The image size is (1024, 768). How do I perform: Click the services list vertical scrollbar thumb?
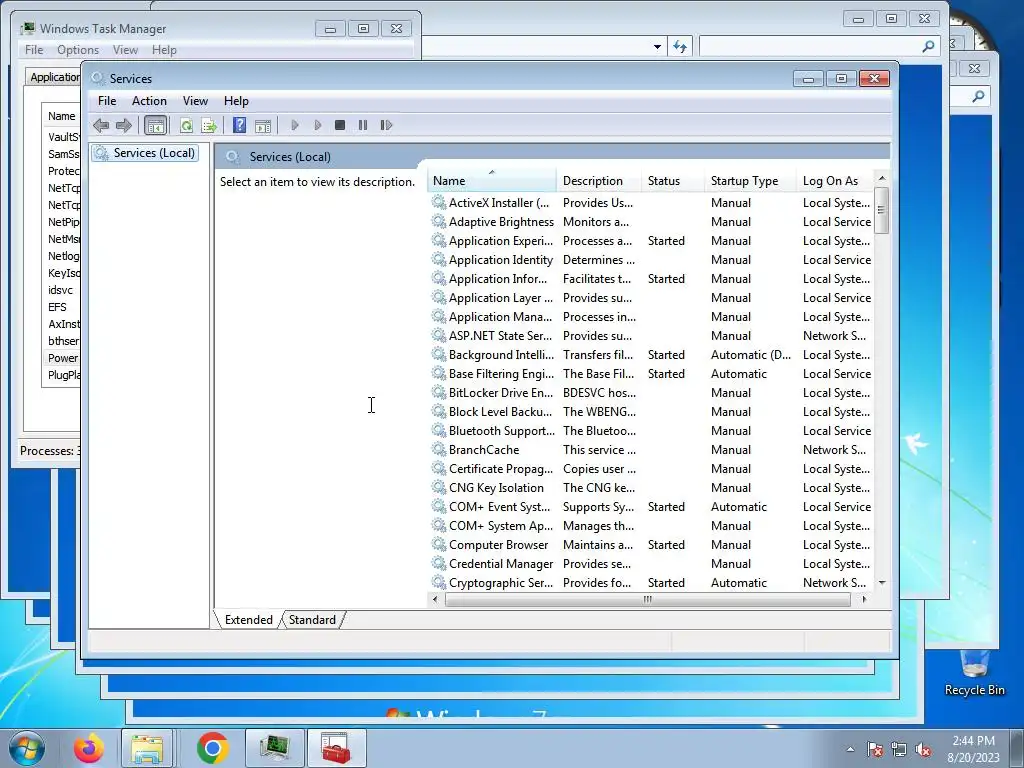coord(882,210)
